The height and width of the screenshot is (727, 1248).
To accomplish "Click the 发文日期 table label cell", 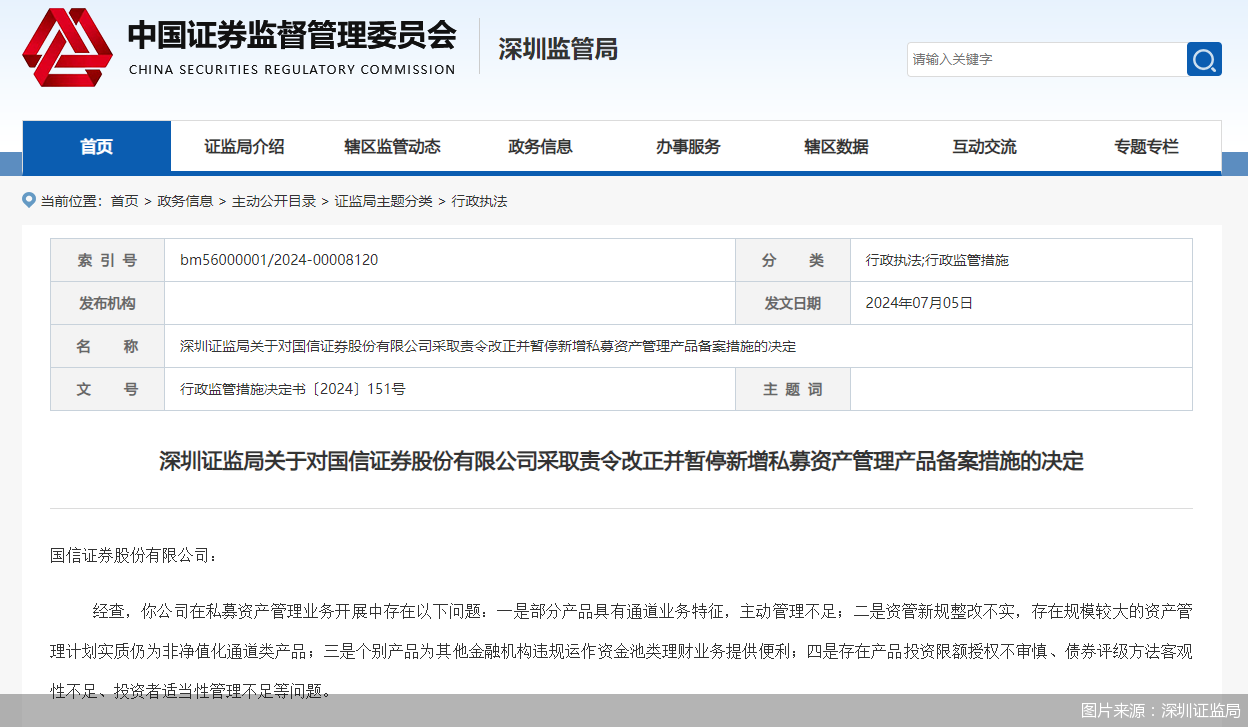I will click(793, 303).
